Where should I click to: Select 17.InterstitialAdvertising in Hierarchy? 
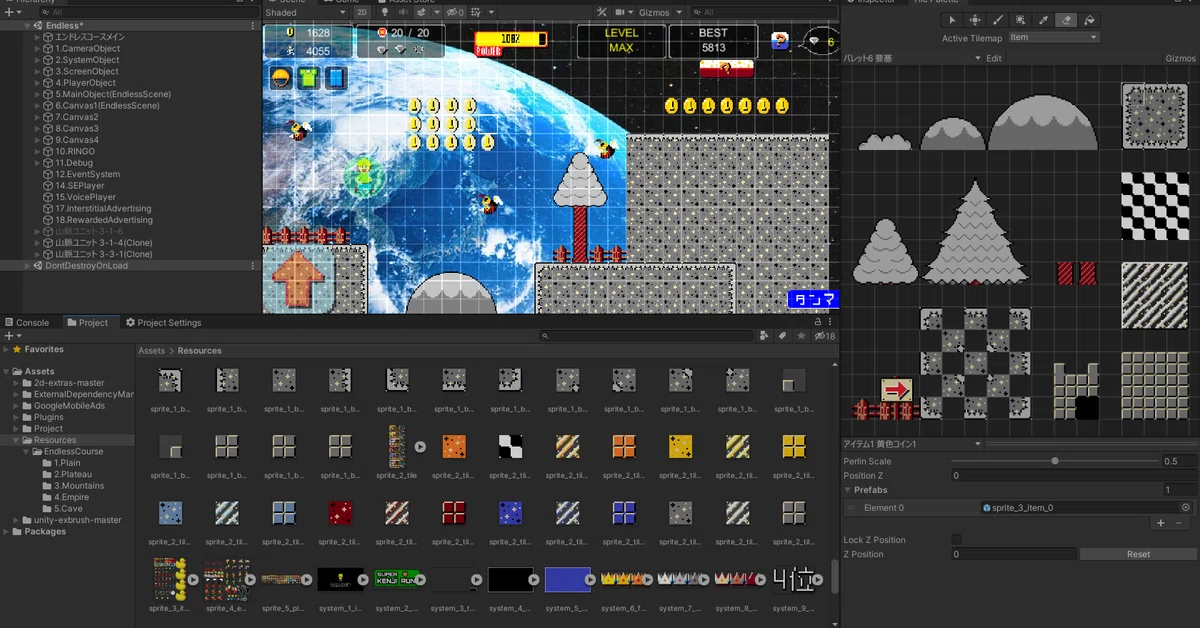click(x=103, y=209)
